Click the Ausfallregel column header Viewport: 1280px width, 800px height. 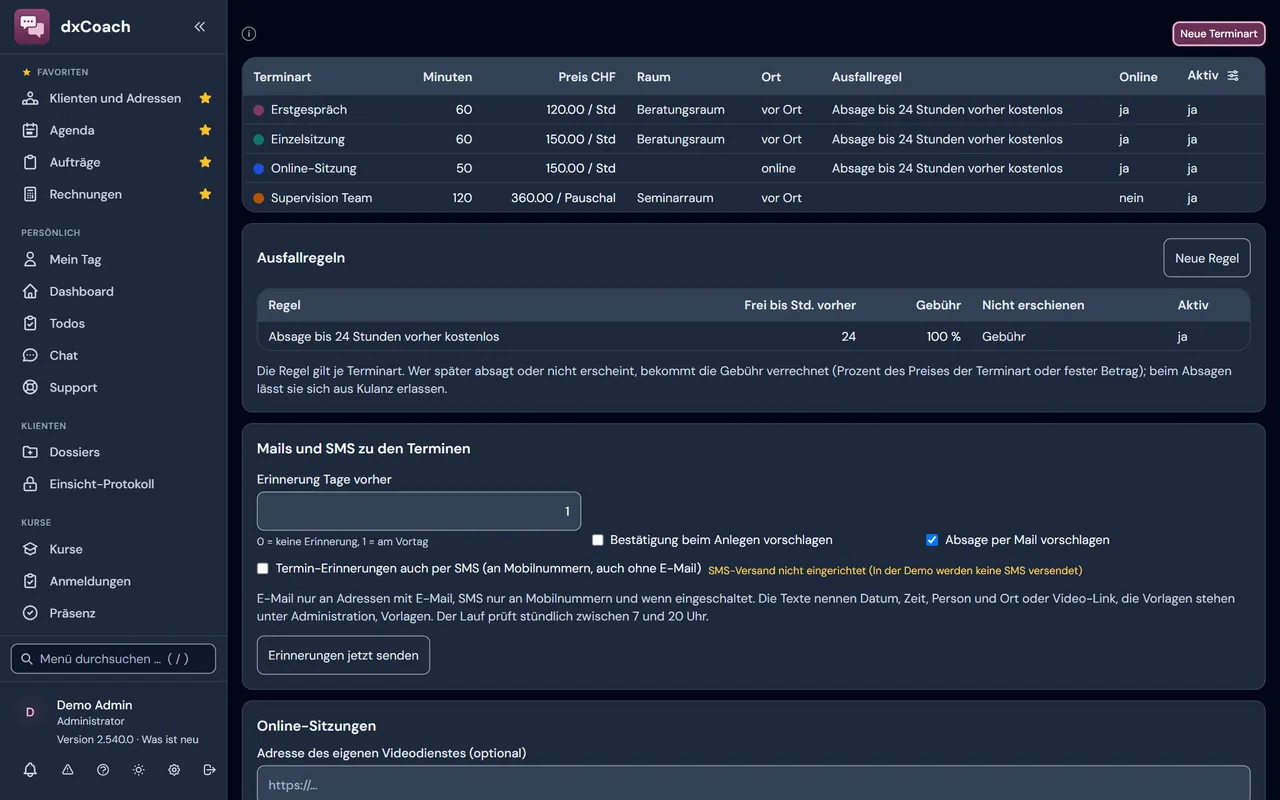[x=867, y=77]
